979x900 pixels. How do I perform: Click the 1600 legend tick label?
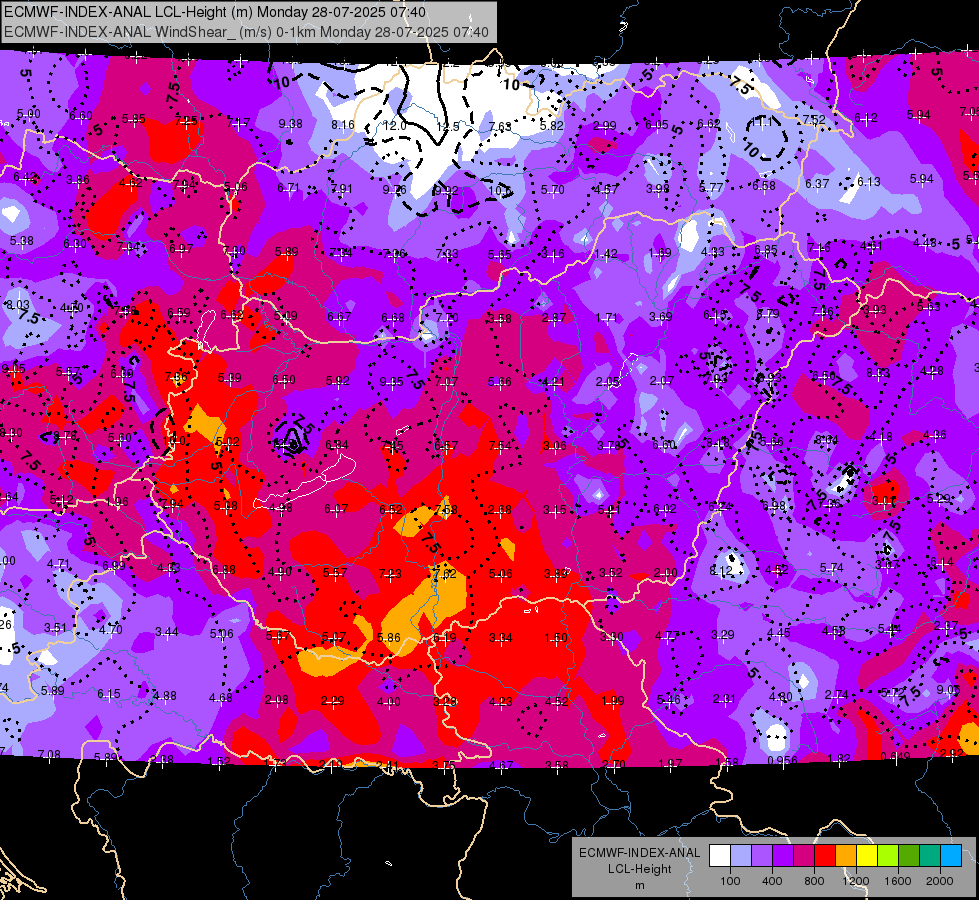(898, 881)
